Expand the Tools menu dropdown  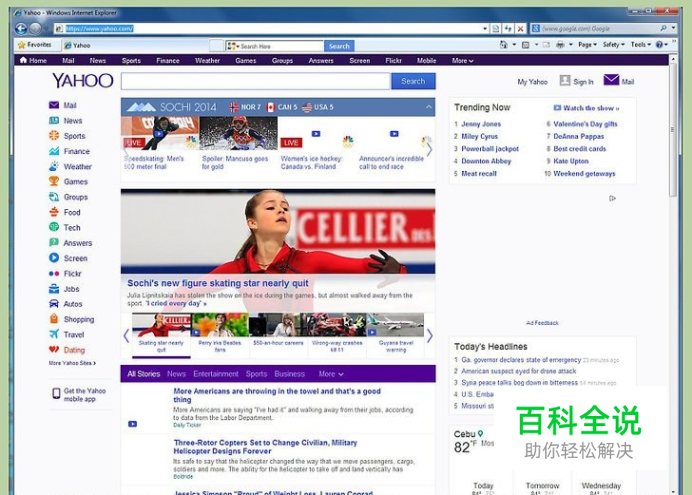pyautogui.click(x=641, y=45)
